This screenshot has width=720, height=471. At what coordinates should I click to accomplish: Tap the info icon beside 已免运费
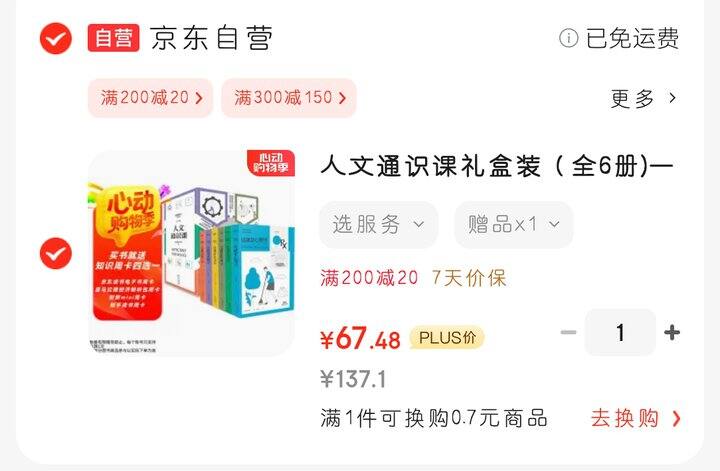[568, 38]
